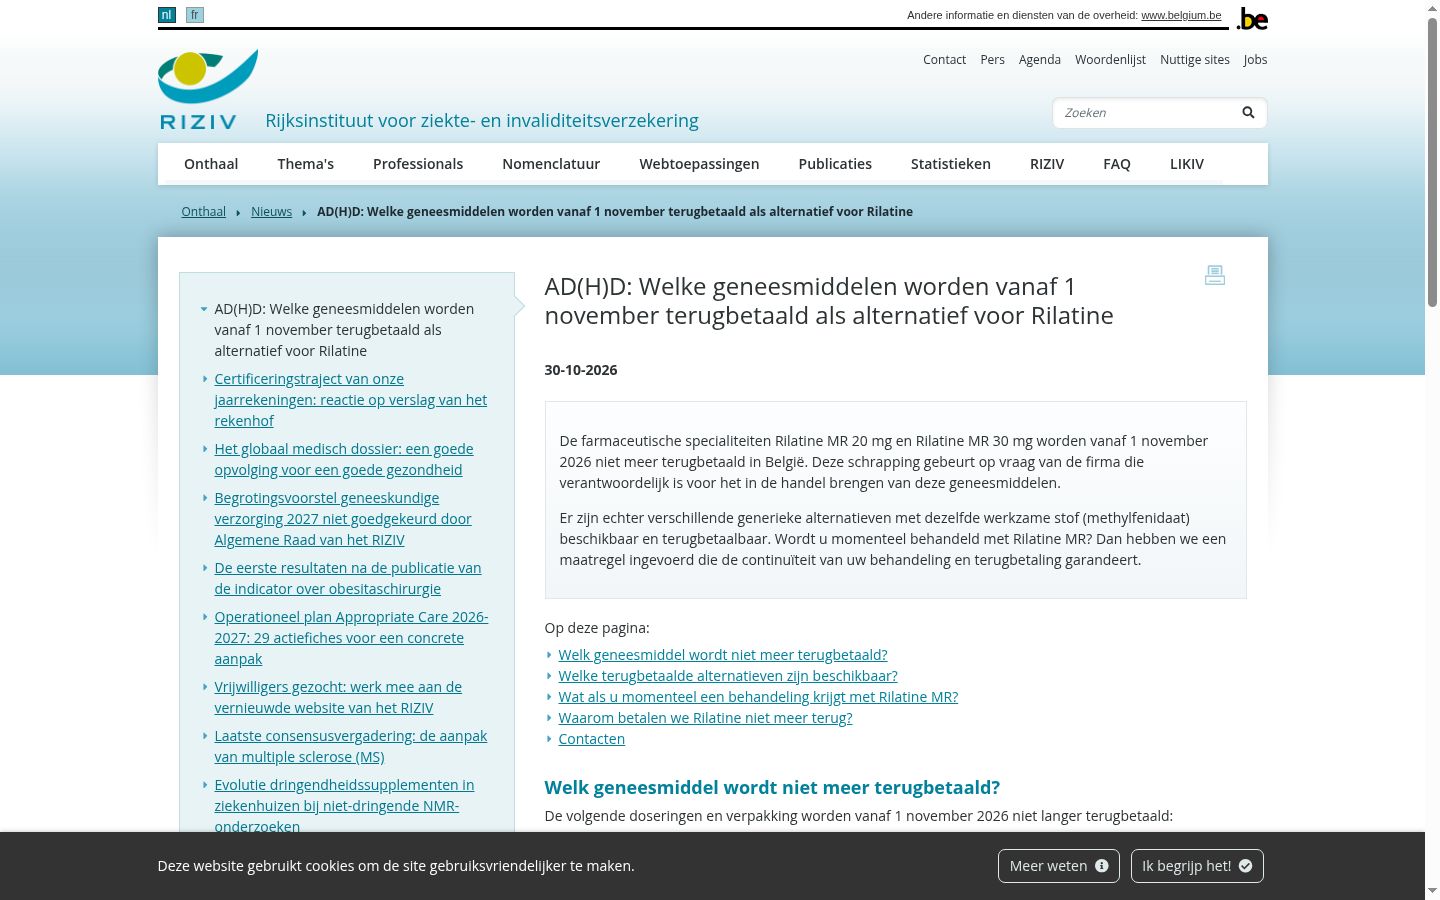Click the search magnifier icon
This screenshot has height=900, width=1440.
[x=1248, y=113]
